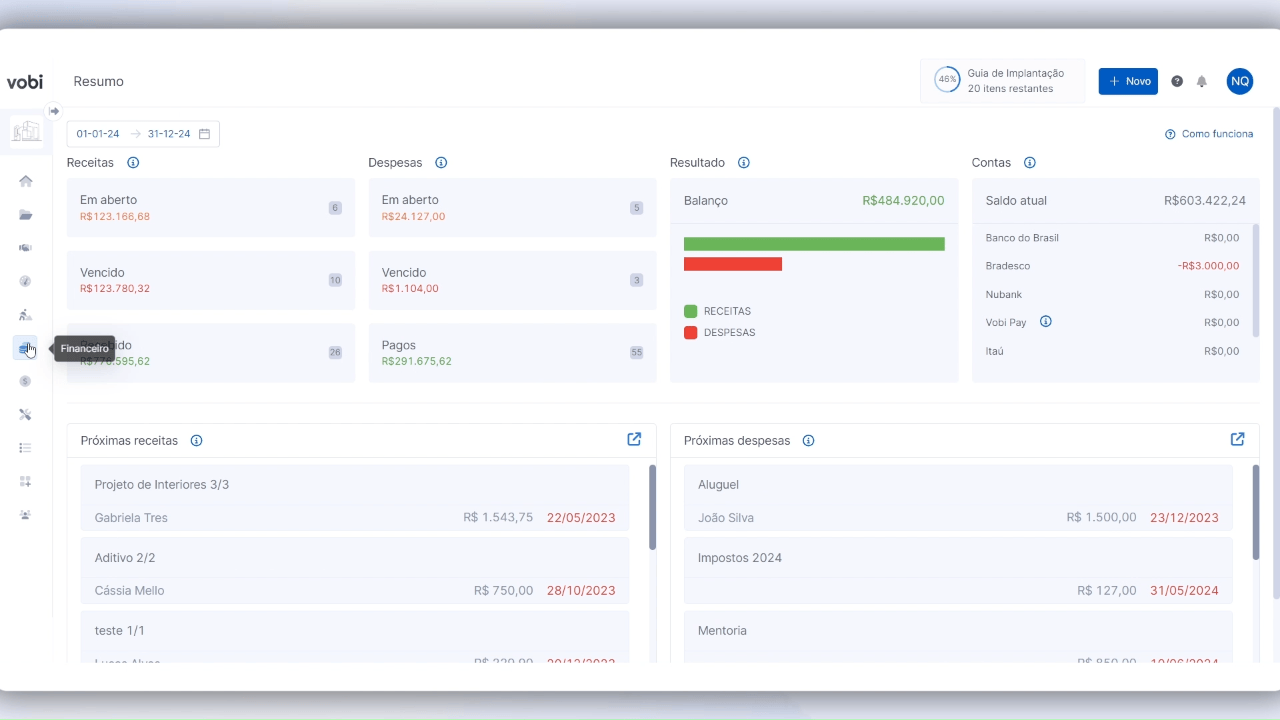Open the Receitas Vencido card
The image size is (1280, 720).
[211, 280]
